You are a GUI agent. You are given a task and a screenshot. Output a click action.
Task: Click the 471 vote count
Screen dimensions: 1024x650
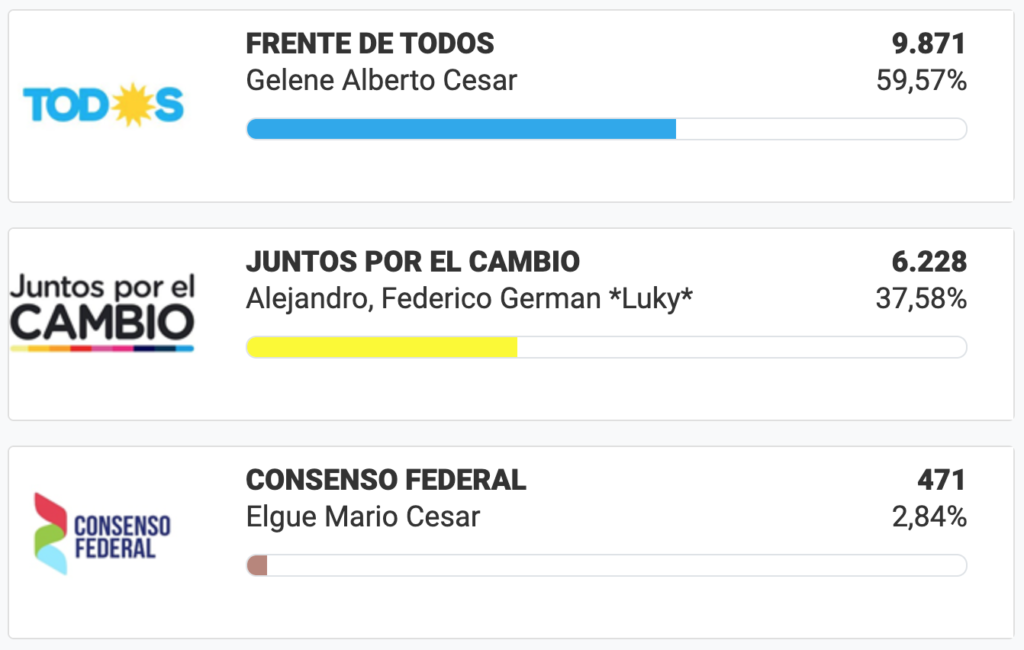(x=941, y=480)
